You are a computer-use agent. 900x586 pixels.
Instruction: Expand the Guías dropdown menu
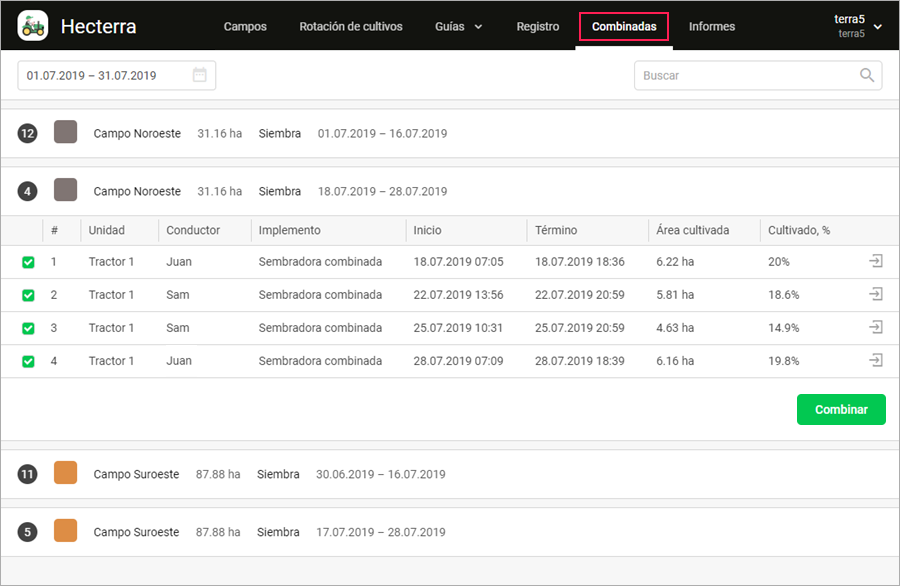tap(458, 27)
